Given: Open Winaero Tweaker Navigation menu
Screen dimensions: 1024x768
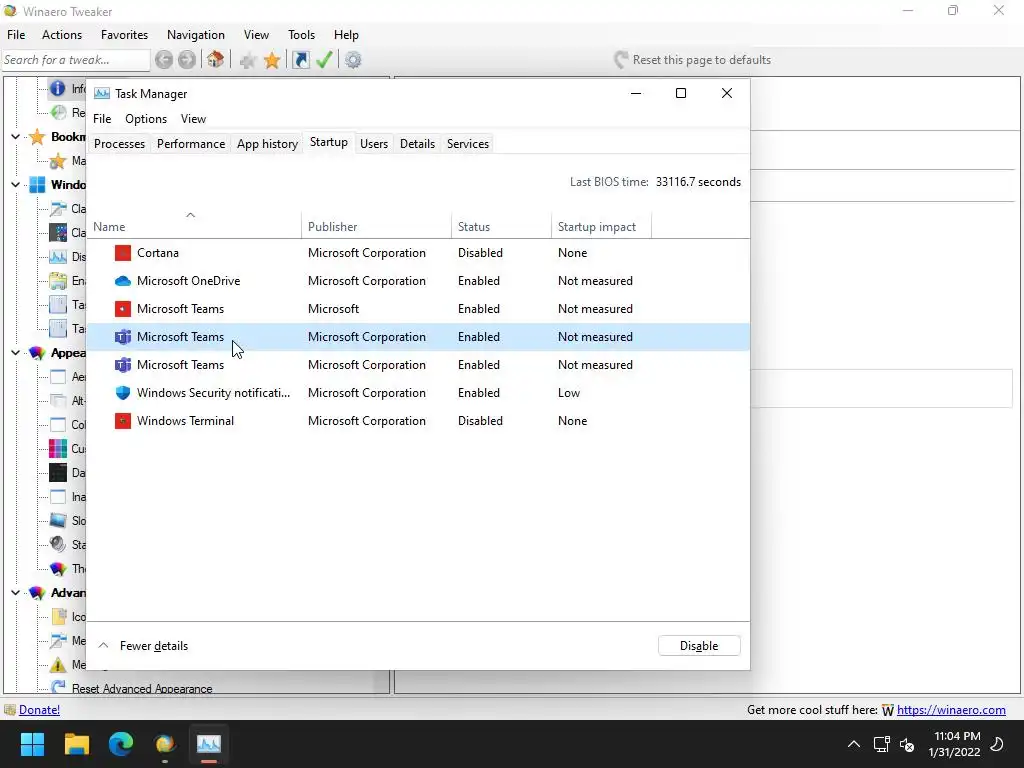Looking at the screenshot, I should (196, 35).
